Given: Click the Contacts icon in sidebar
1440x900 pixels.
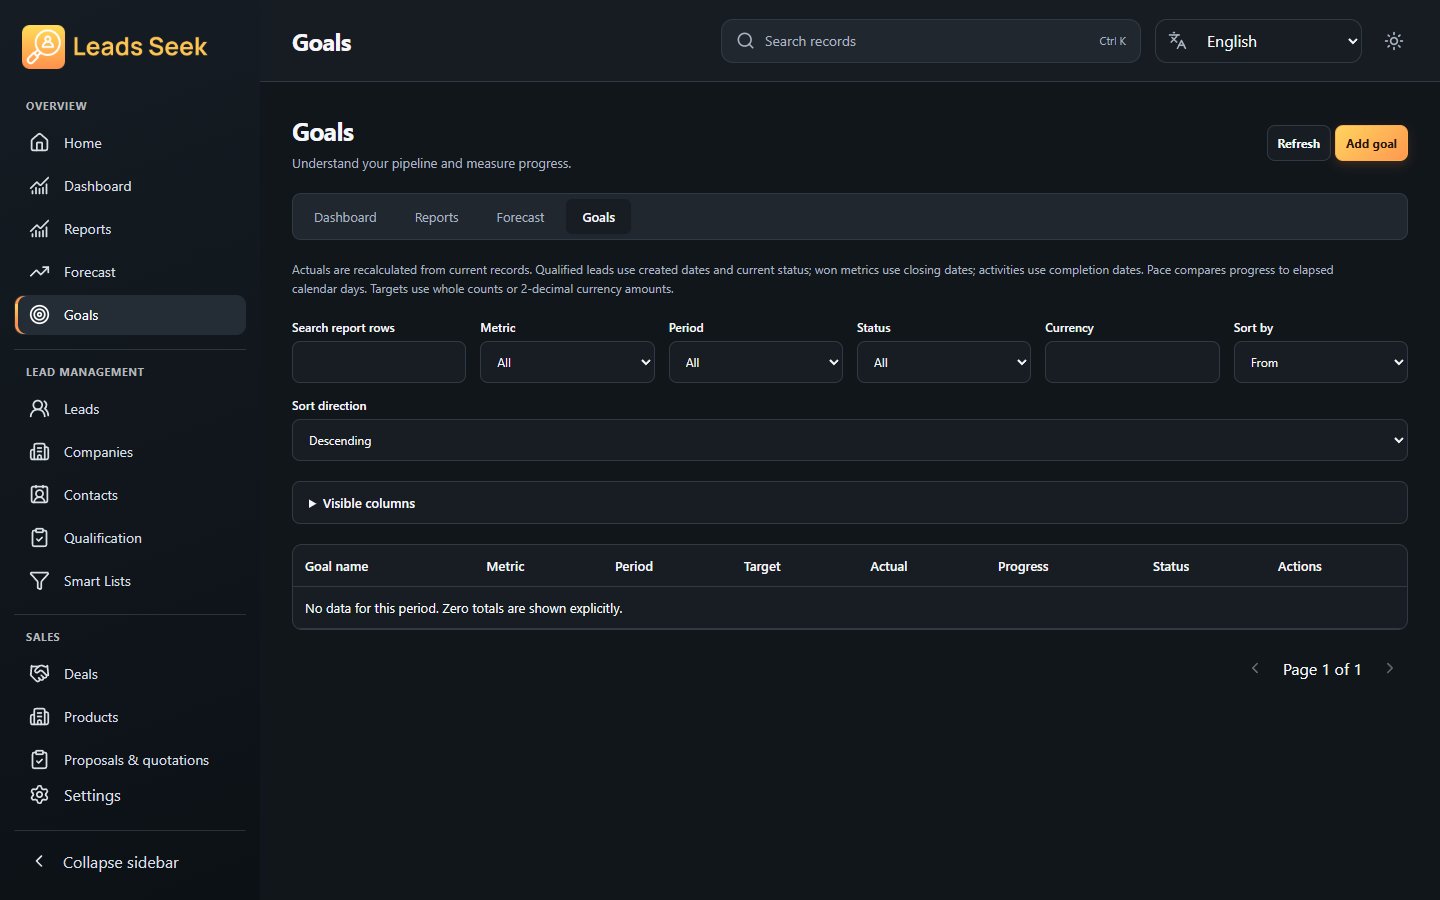Looking at the screenshot, I should 40,495.
